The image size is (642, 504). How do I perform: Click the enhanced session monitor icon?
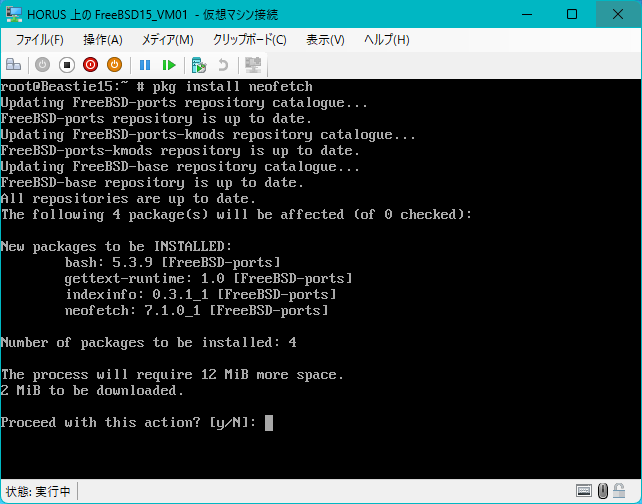pos(253,65)
